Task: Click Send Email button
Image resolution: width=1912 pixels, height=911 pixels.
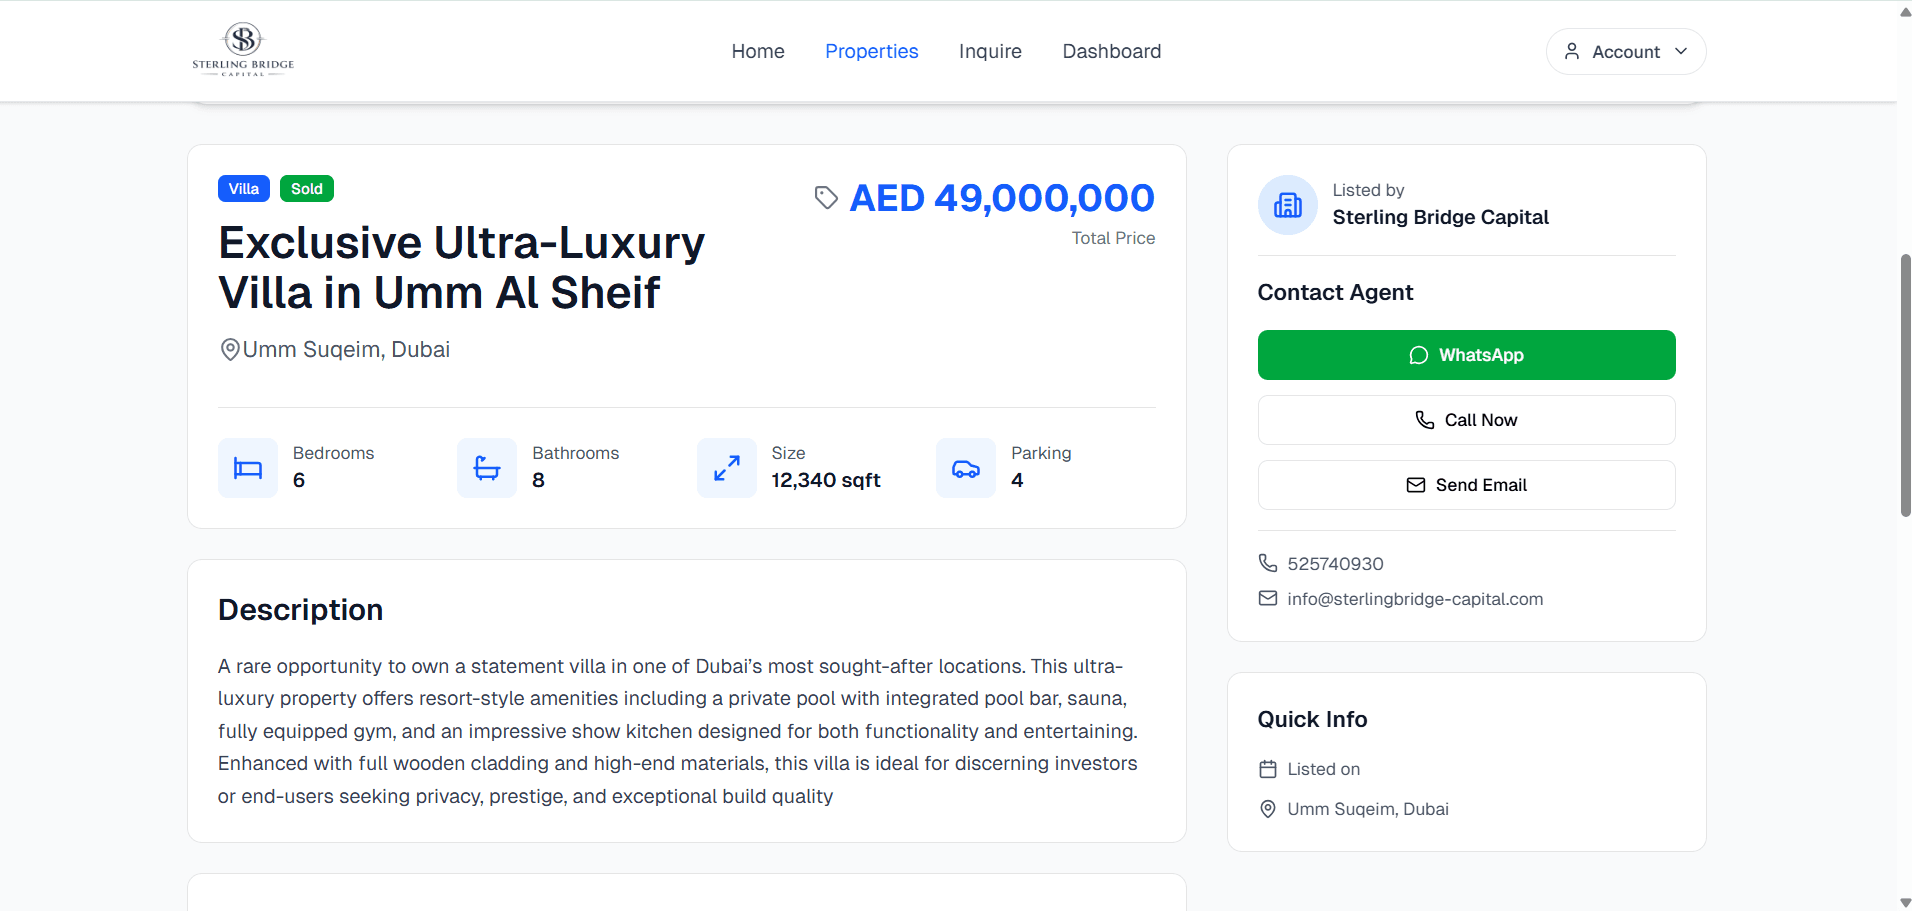Action: tap(1465, 485)
